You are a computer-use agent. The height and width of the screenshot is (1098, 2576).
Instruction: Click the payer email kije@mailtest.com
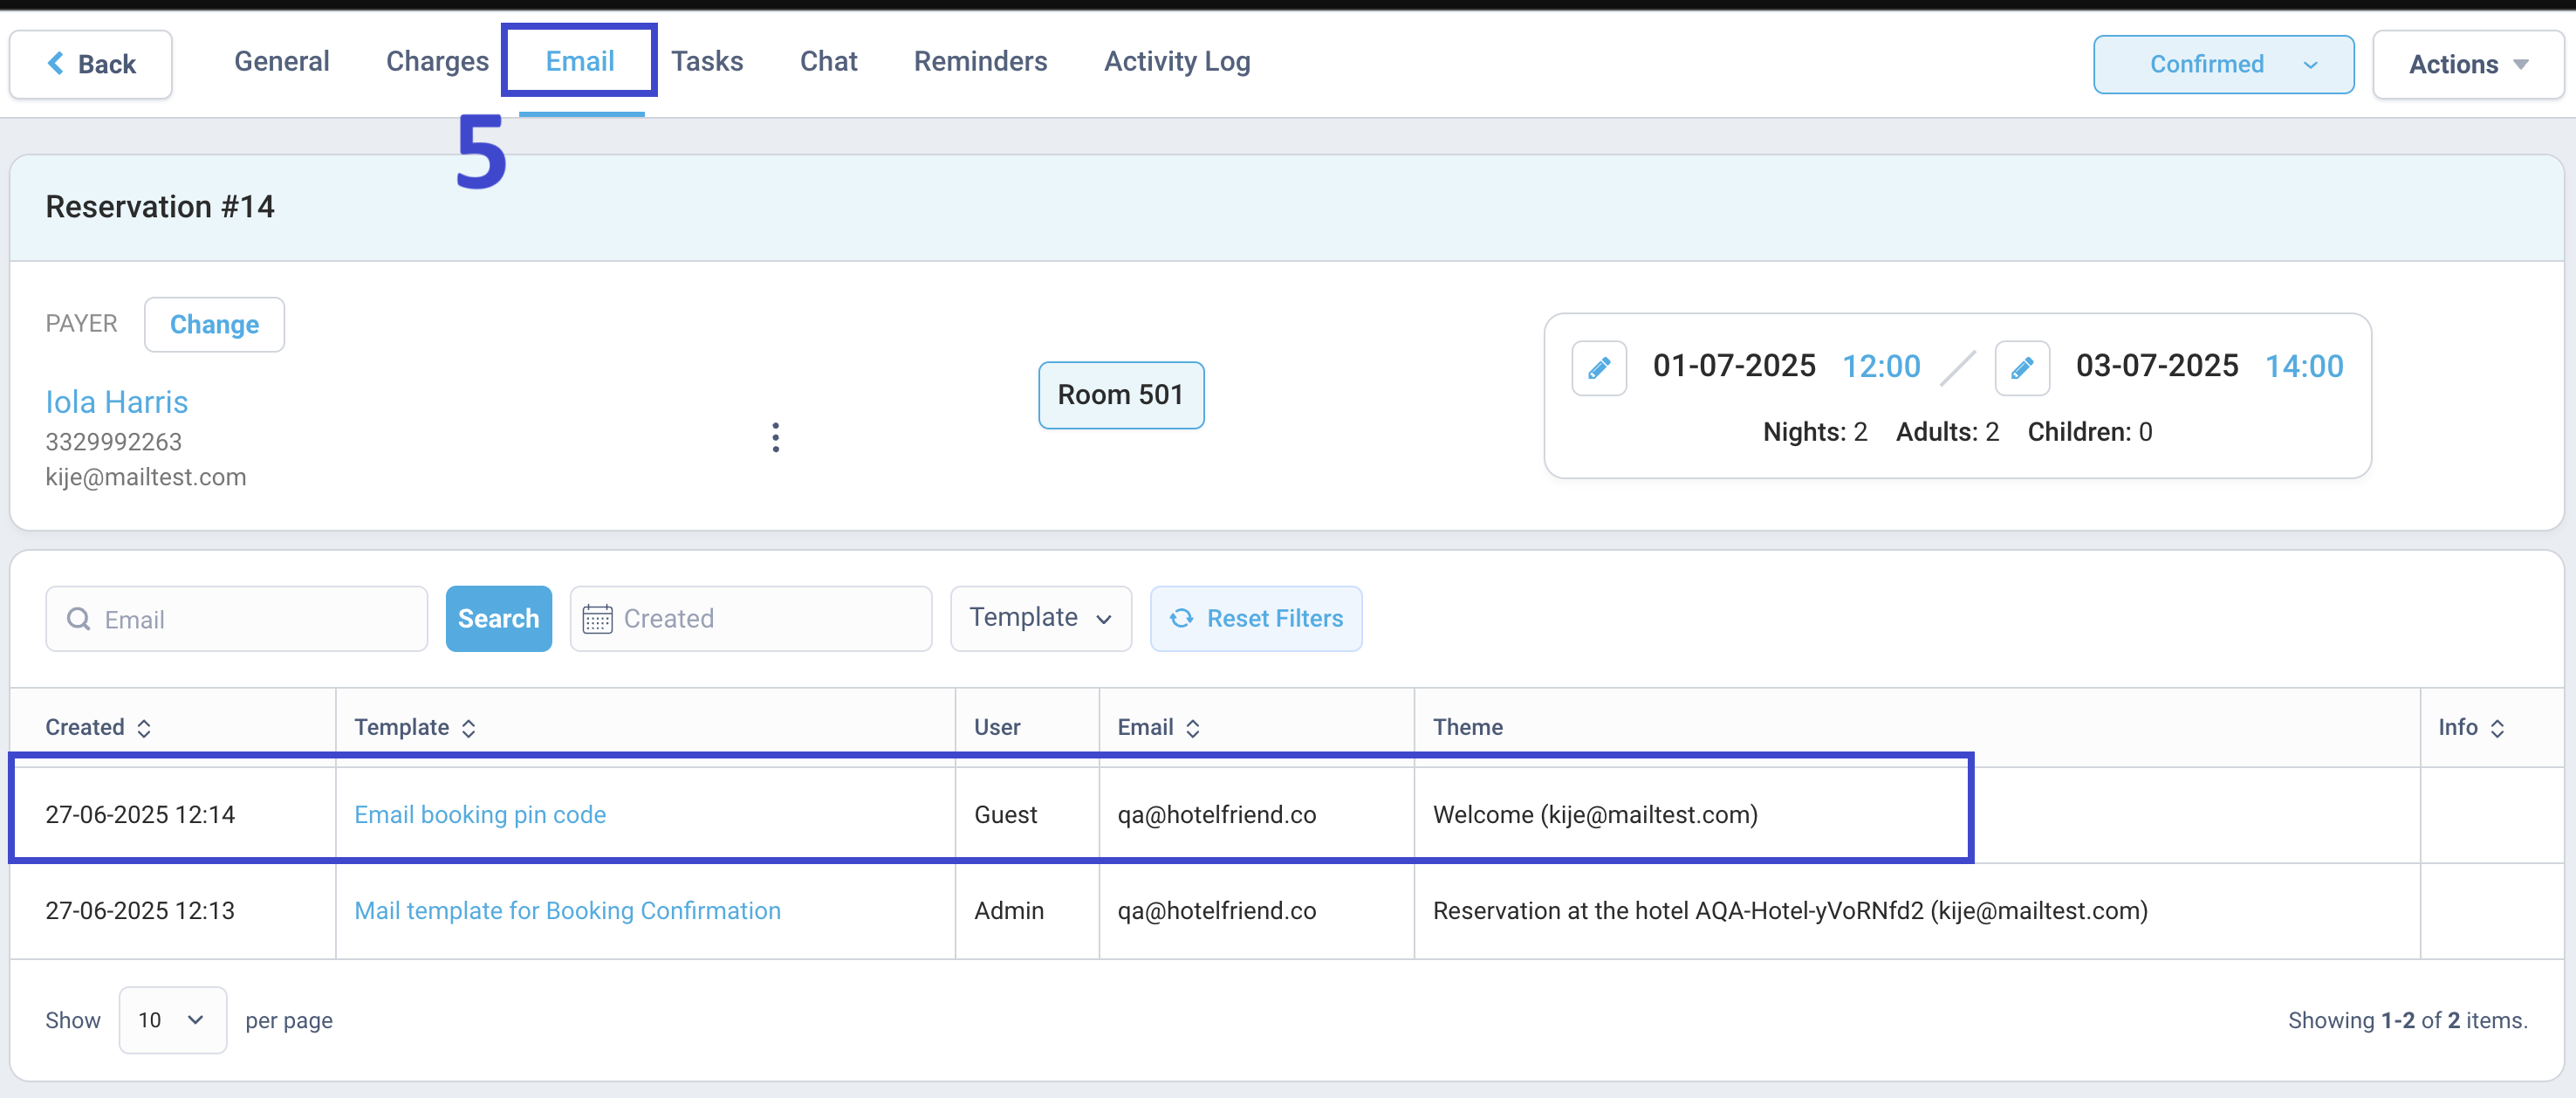146,477
